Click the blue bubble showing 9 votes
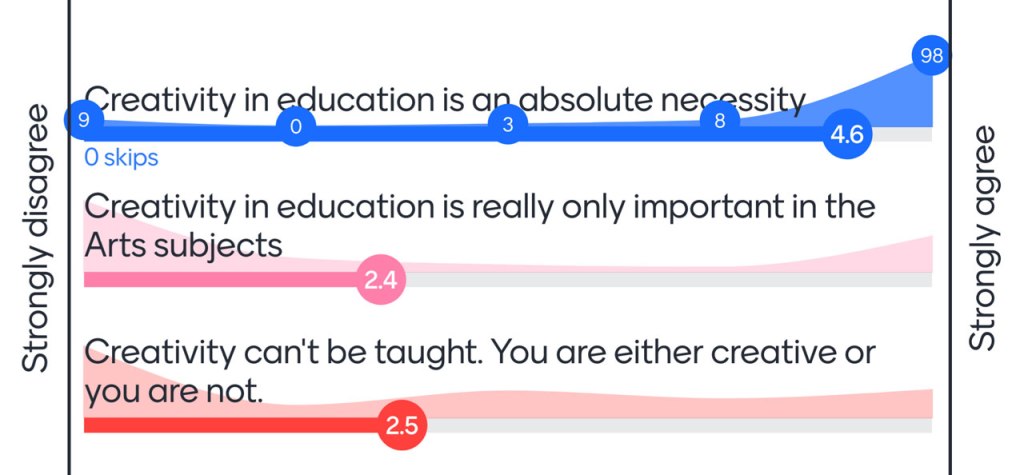The image size is (1024, 475). (x=84, y=121)
